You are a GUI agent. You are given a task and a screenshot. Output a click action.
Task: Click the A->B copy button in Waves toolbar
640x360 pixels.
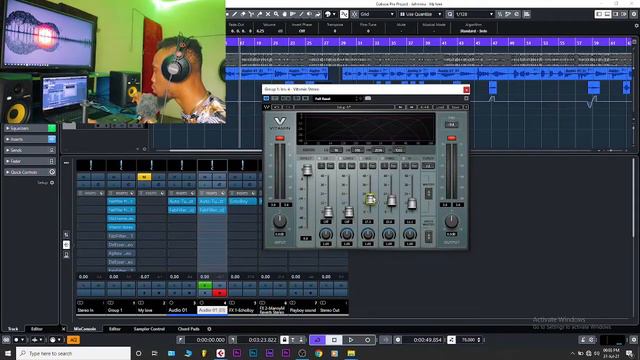(x=424, y=107)
